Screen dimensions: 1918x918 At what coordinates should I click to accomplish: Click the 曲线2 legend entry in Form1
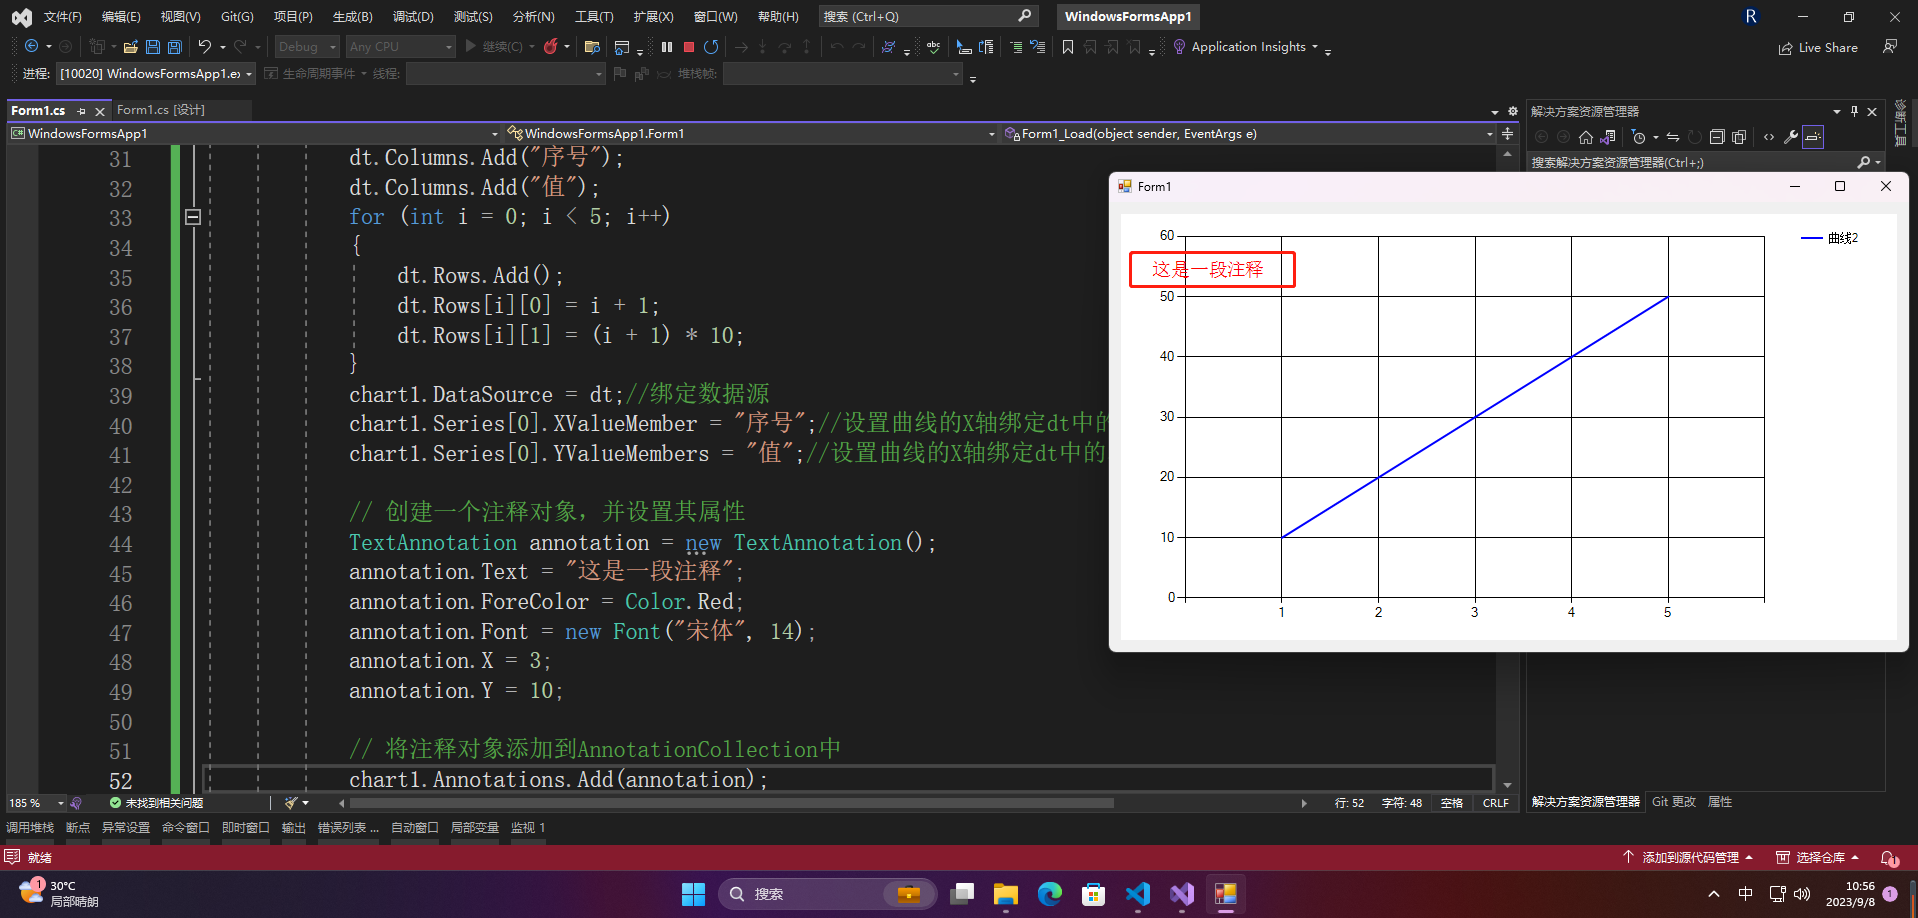(1830, 238)
